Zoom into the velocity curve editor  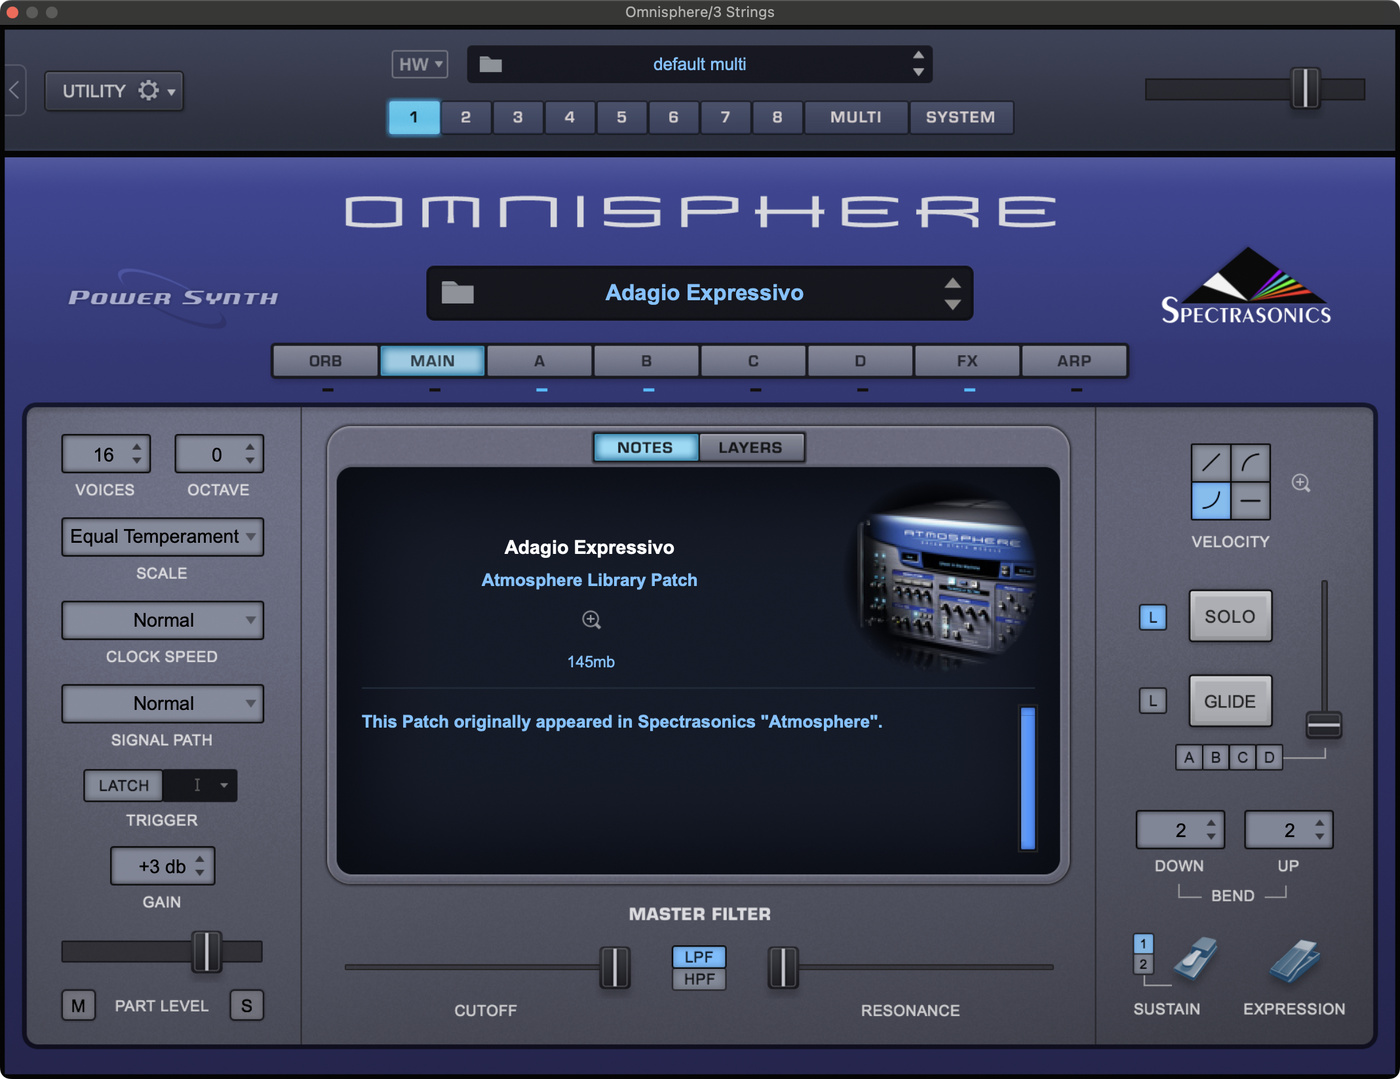pos(1301,483)
